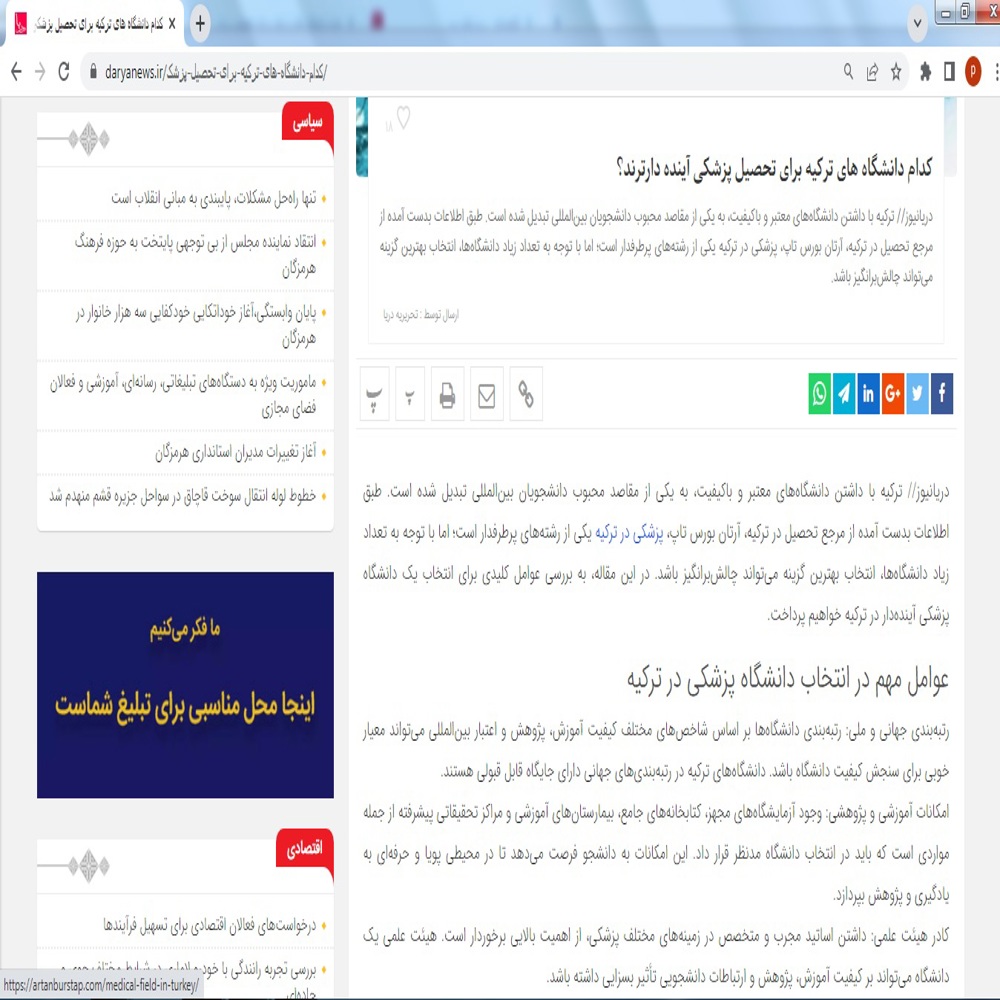Open the سیاسی section tab
This screenshot has width=1000, height=1000.
(x=307, y=123)
